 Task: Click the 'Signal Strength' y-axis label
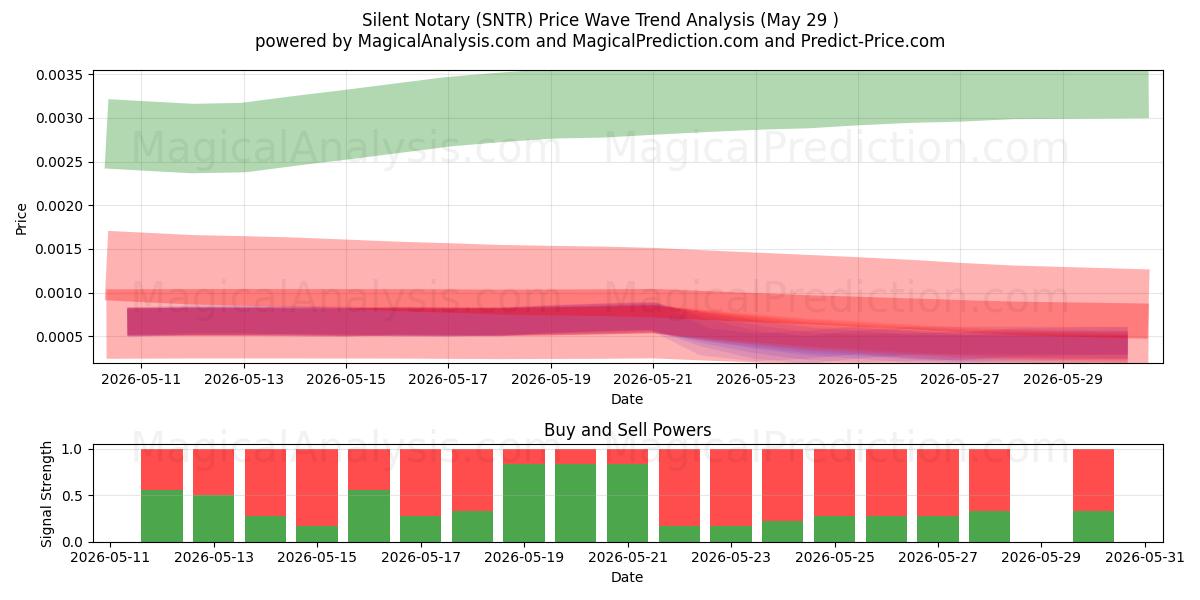tap(48, 495)
